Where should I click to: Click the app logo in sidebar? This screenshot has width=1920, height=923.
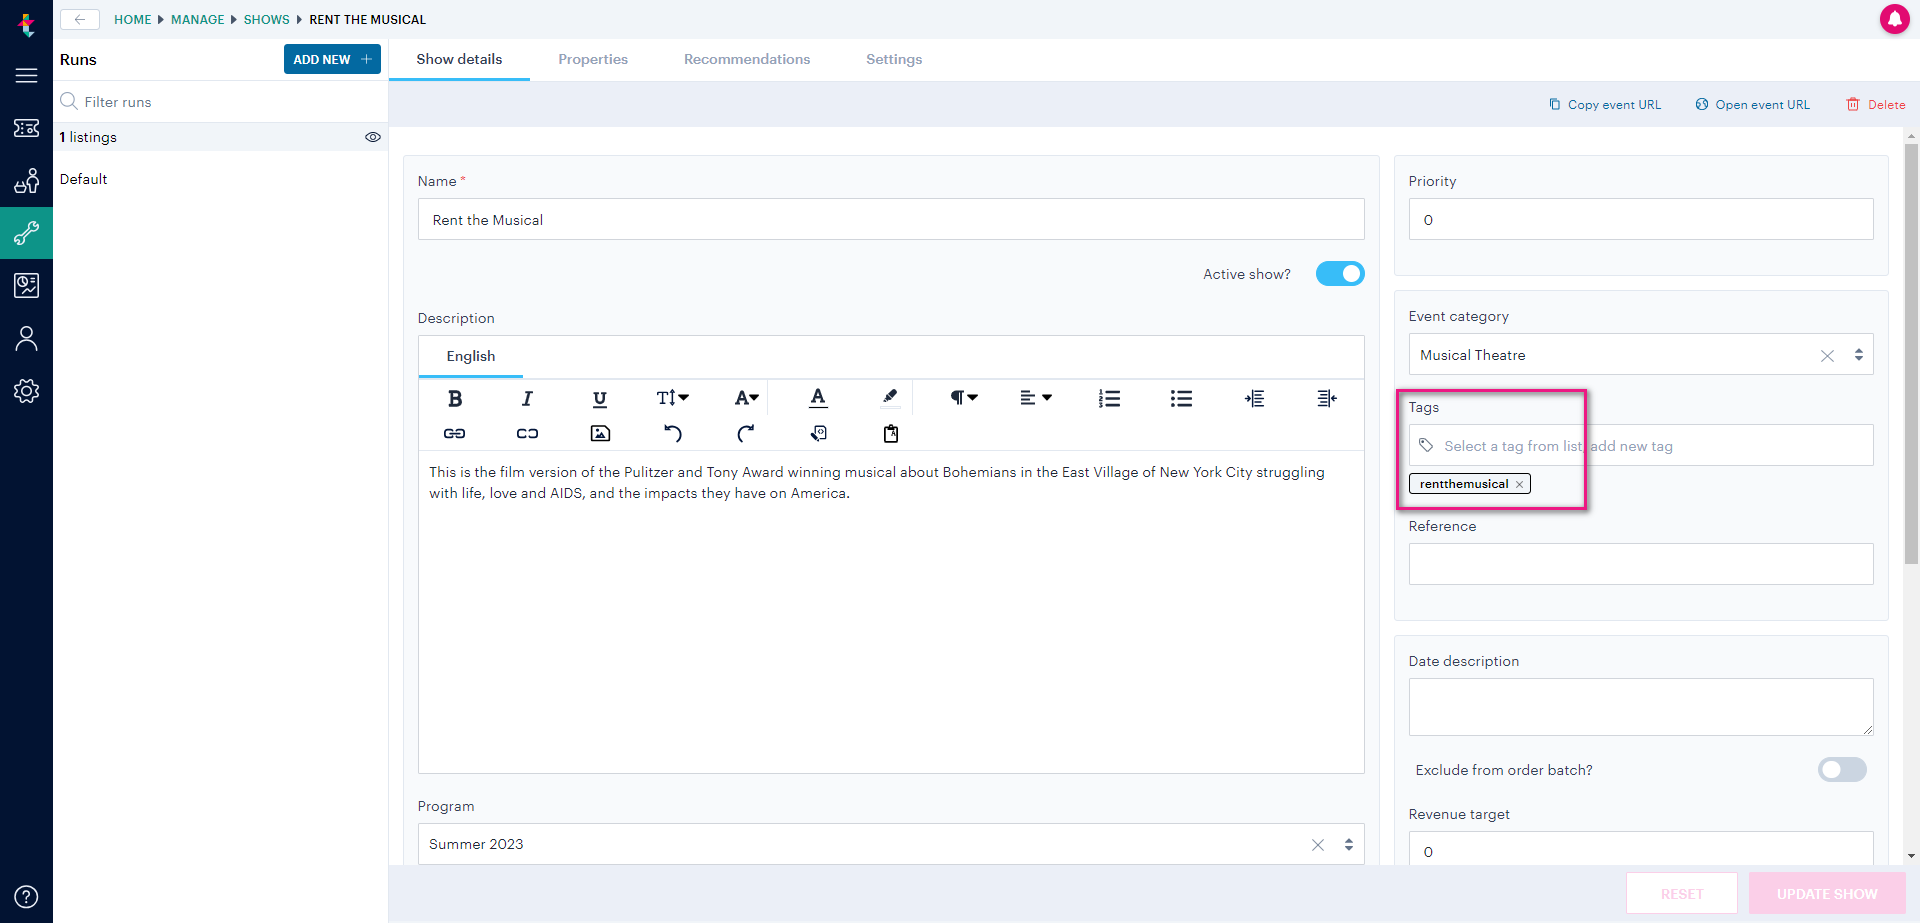27,24
